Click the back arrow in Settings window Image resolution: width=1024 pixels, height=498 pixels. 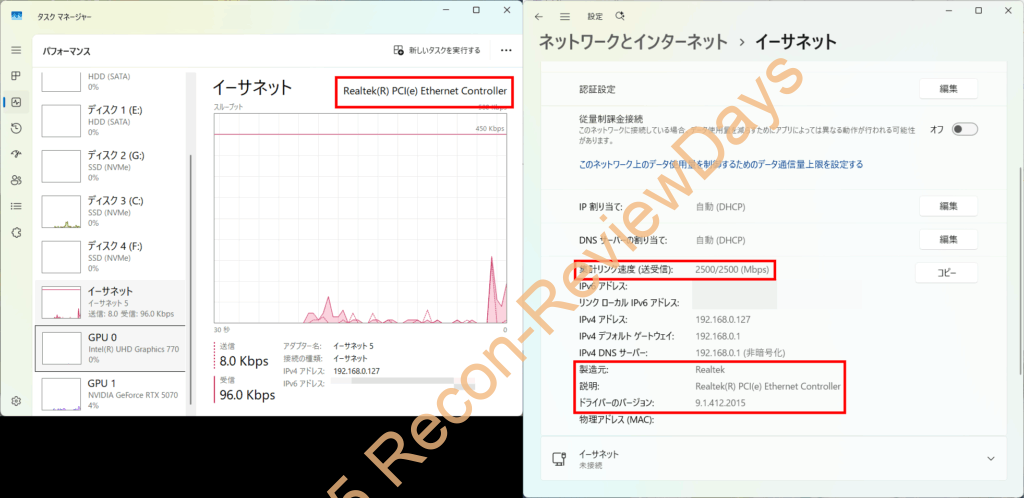pos(538,16)
